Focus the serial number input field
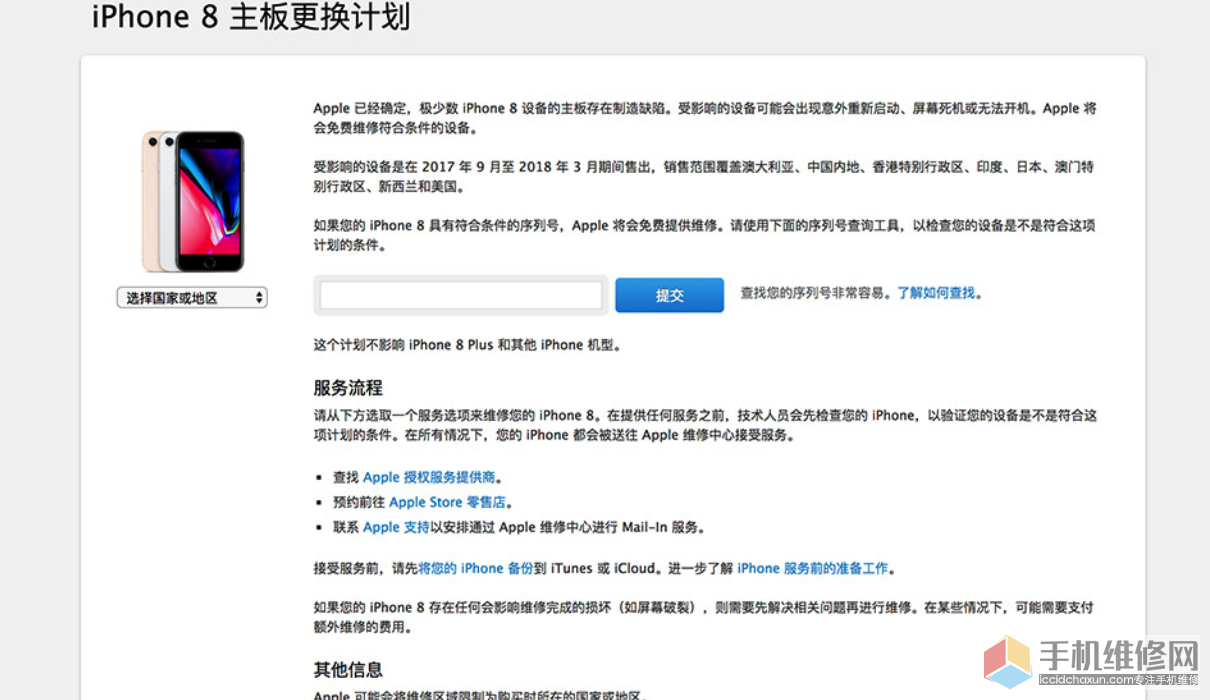Screen dimensions: 1210x700 pos(461,295)
